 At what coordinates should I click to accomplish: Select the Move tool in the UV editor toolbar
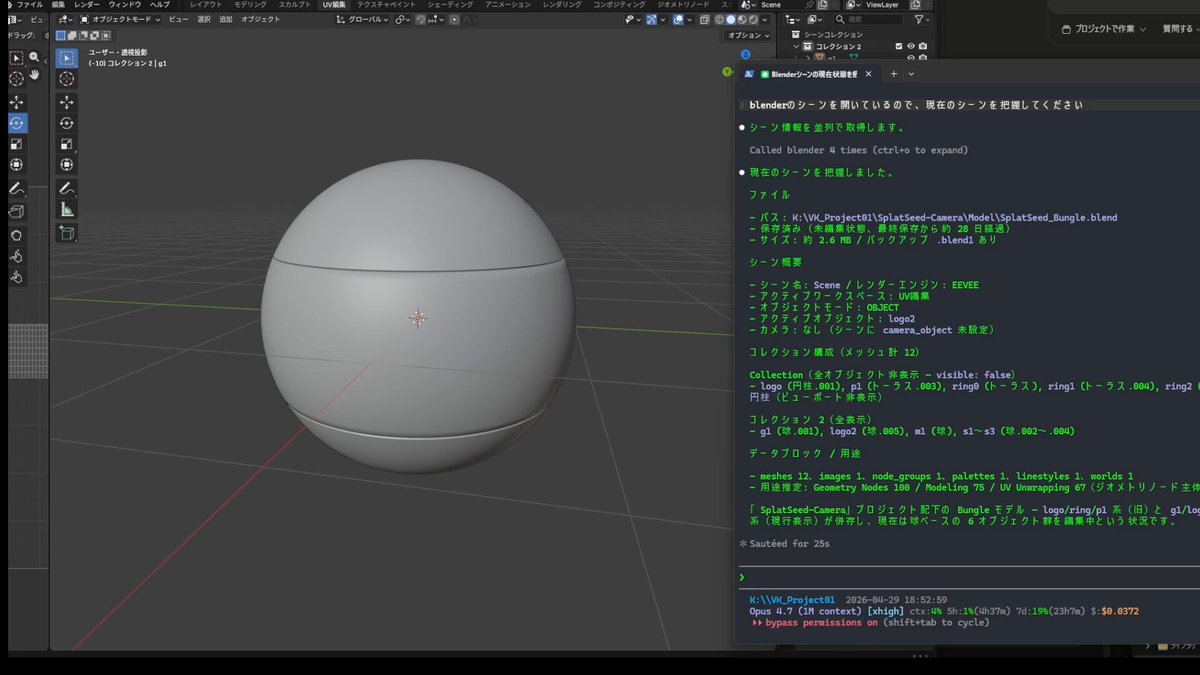(x=17, y=103)
